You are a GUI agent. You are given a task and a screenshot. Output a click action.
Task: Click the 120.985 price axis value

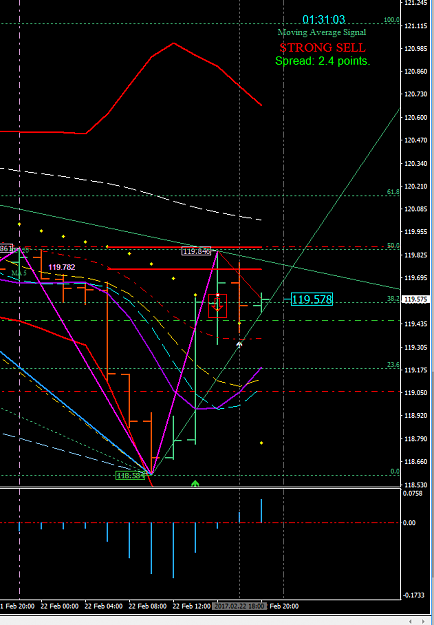point(416,49)
